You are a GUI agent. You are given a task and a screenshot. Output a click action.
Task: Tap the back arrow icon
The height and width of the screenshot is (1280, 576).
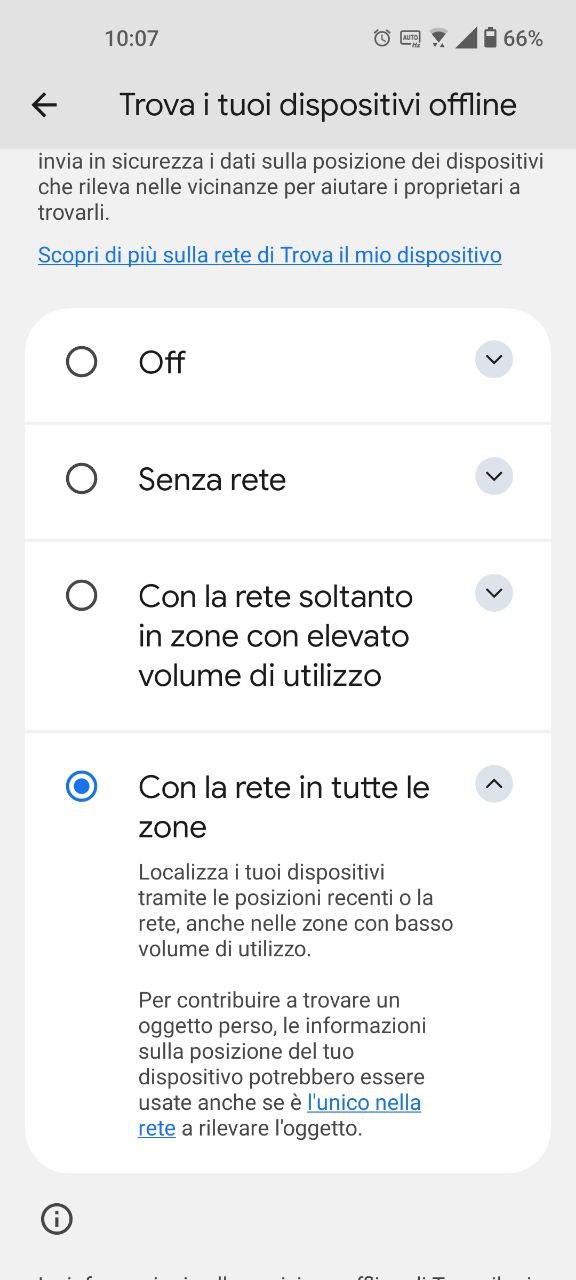(44, 104)
